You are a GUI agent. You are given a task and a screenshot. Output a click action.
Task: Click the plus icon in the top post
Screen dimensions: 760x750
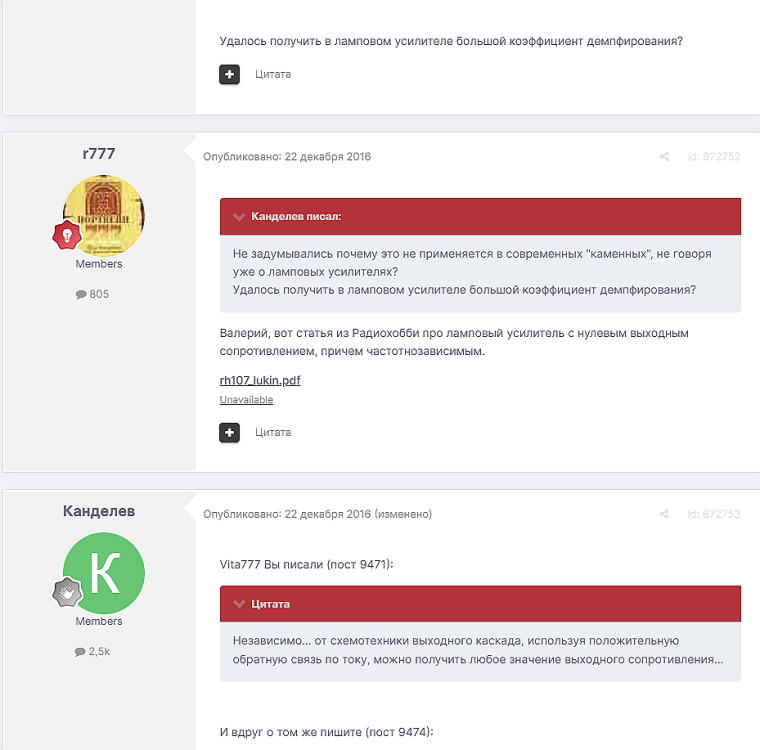click(230, 74)
